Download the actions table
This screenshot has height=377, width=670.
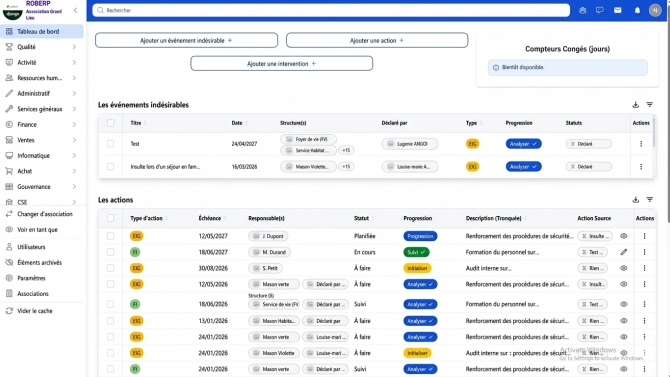coord(635,200)
